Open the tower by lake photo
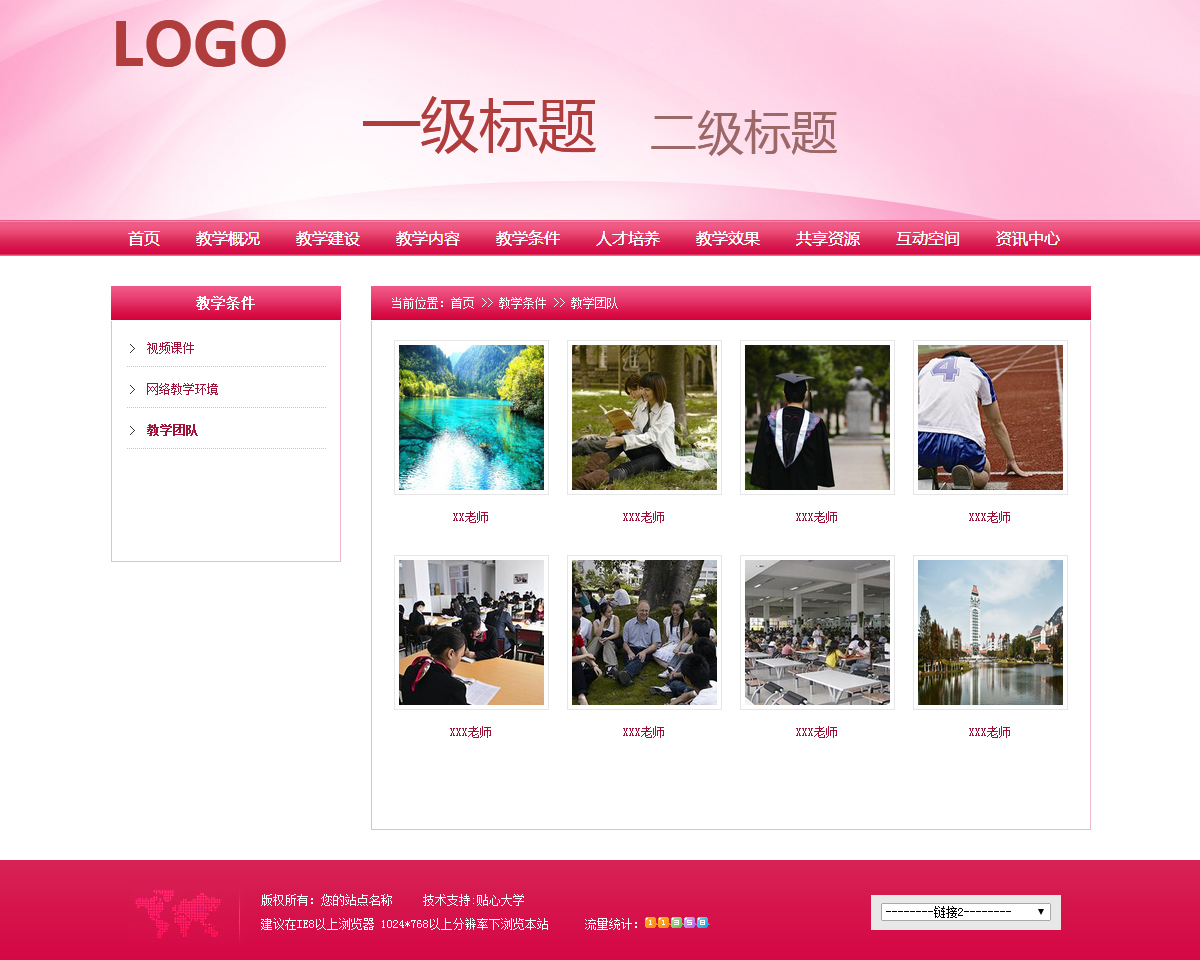 point(990,632)
